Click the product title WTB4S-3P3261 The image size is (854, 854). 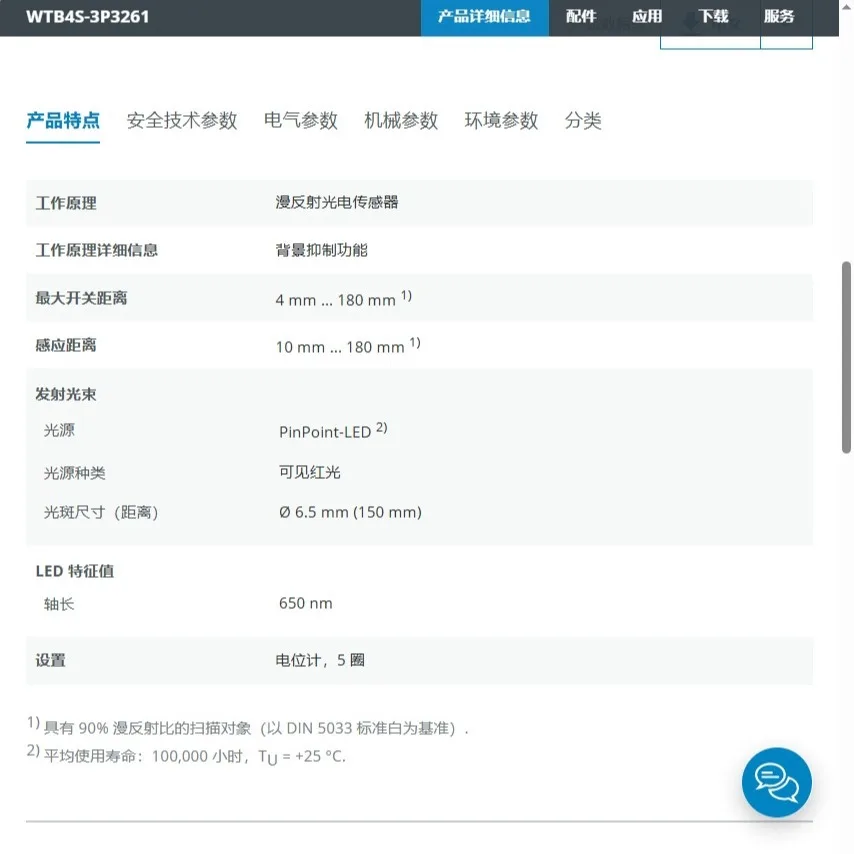[87, 17]
